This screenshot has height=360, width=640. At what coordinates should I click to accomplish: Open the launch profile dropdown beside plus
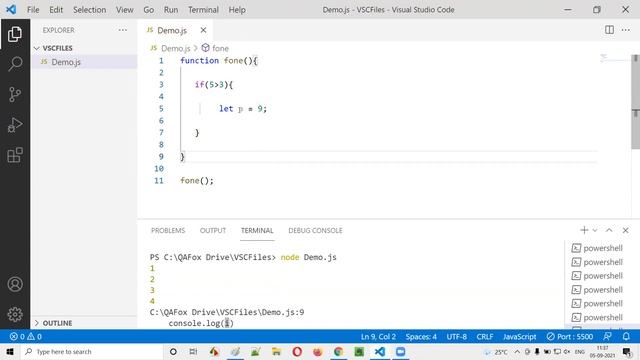click(595, 231)
